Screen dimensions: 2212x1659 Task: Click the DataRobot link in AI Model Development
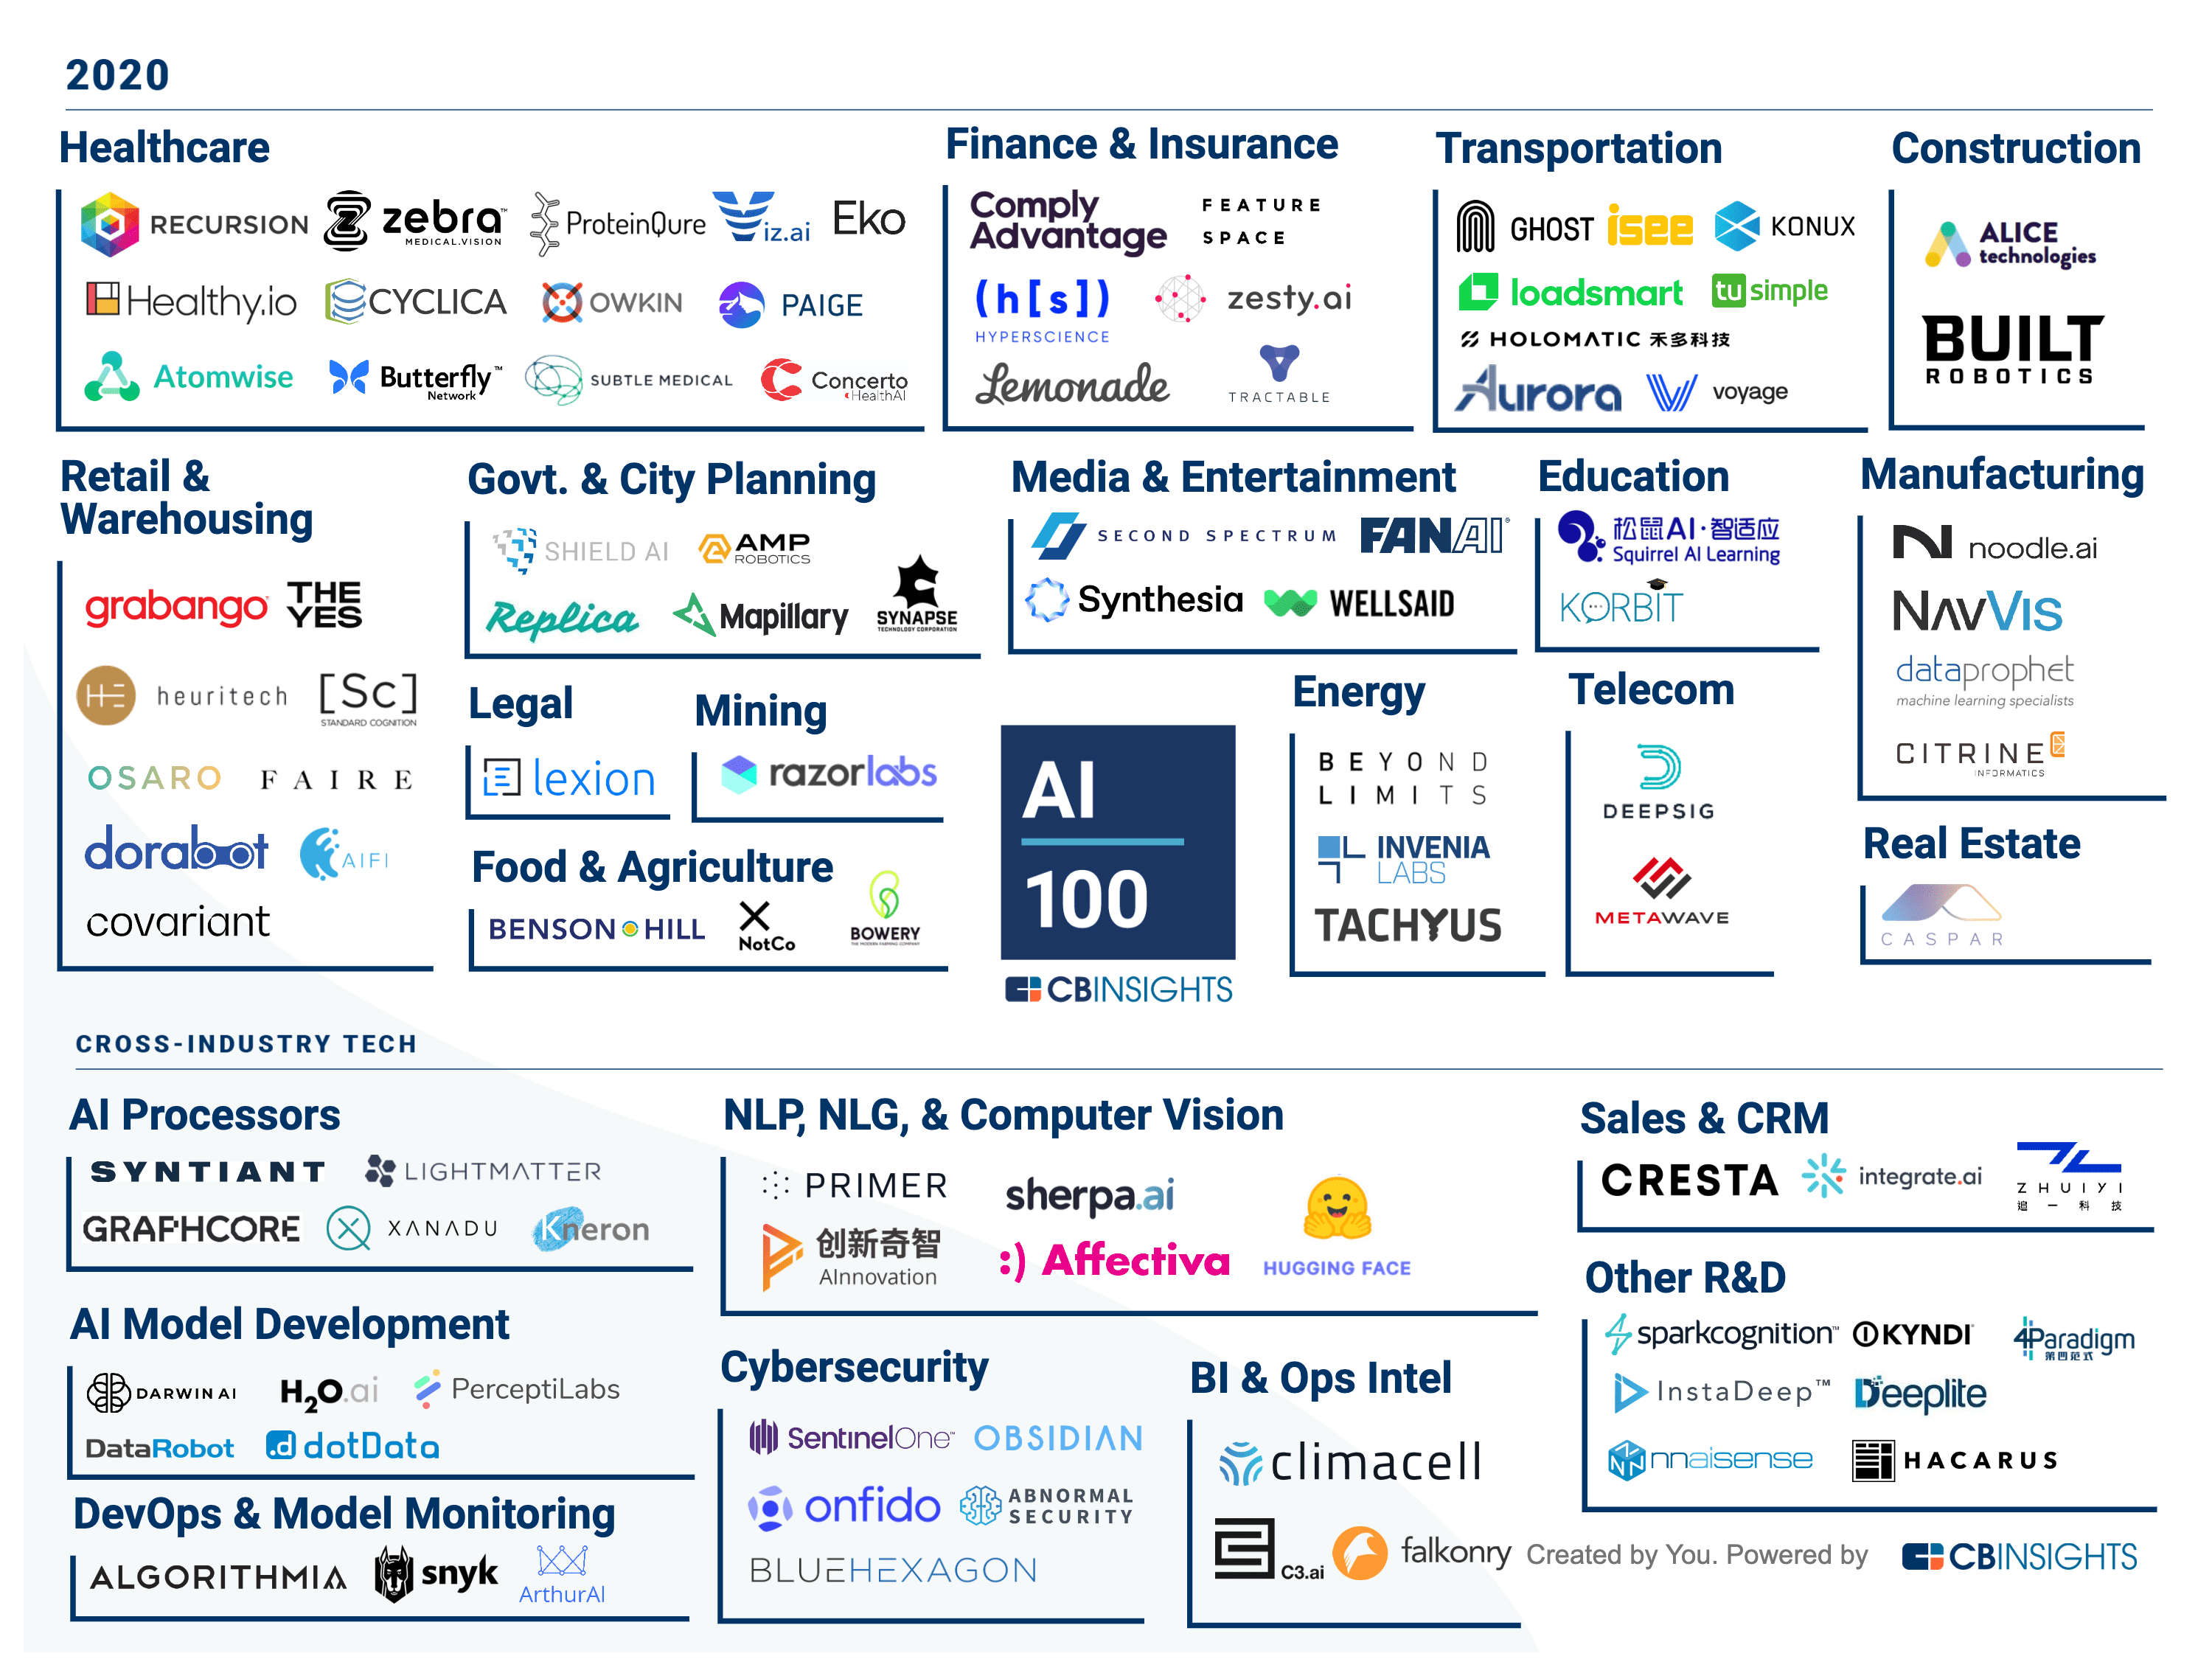(131, 1441)
